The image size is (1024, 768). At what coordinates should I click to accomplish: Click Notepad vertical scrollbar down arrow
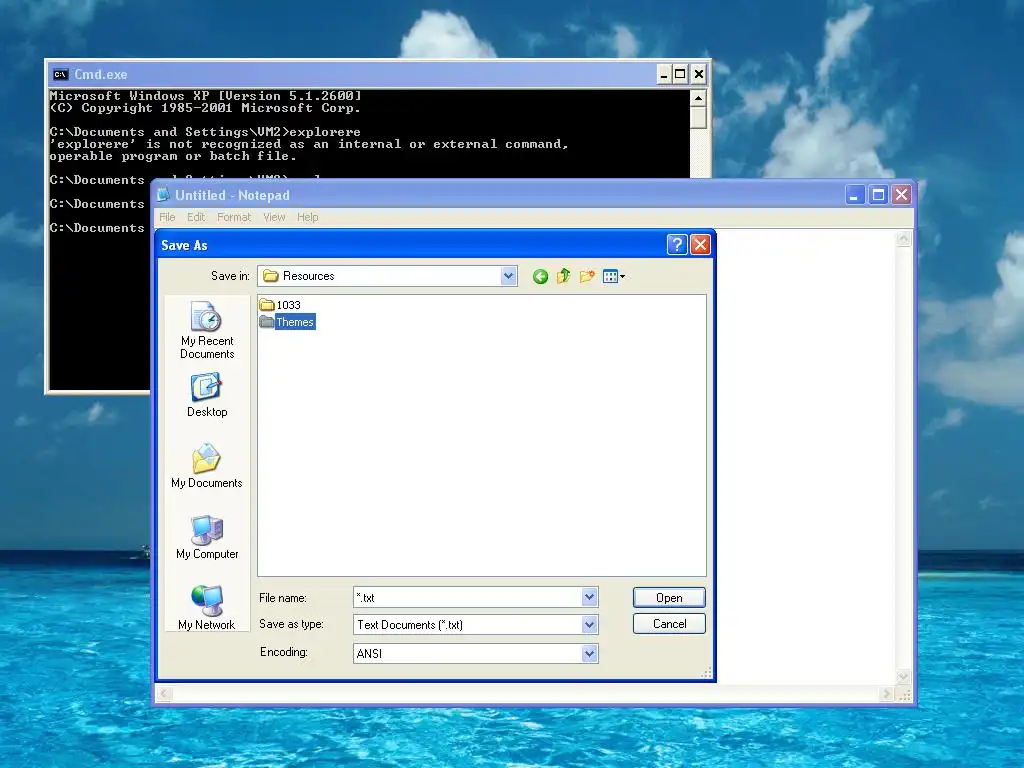pos(904,677)
